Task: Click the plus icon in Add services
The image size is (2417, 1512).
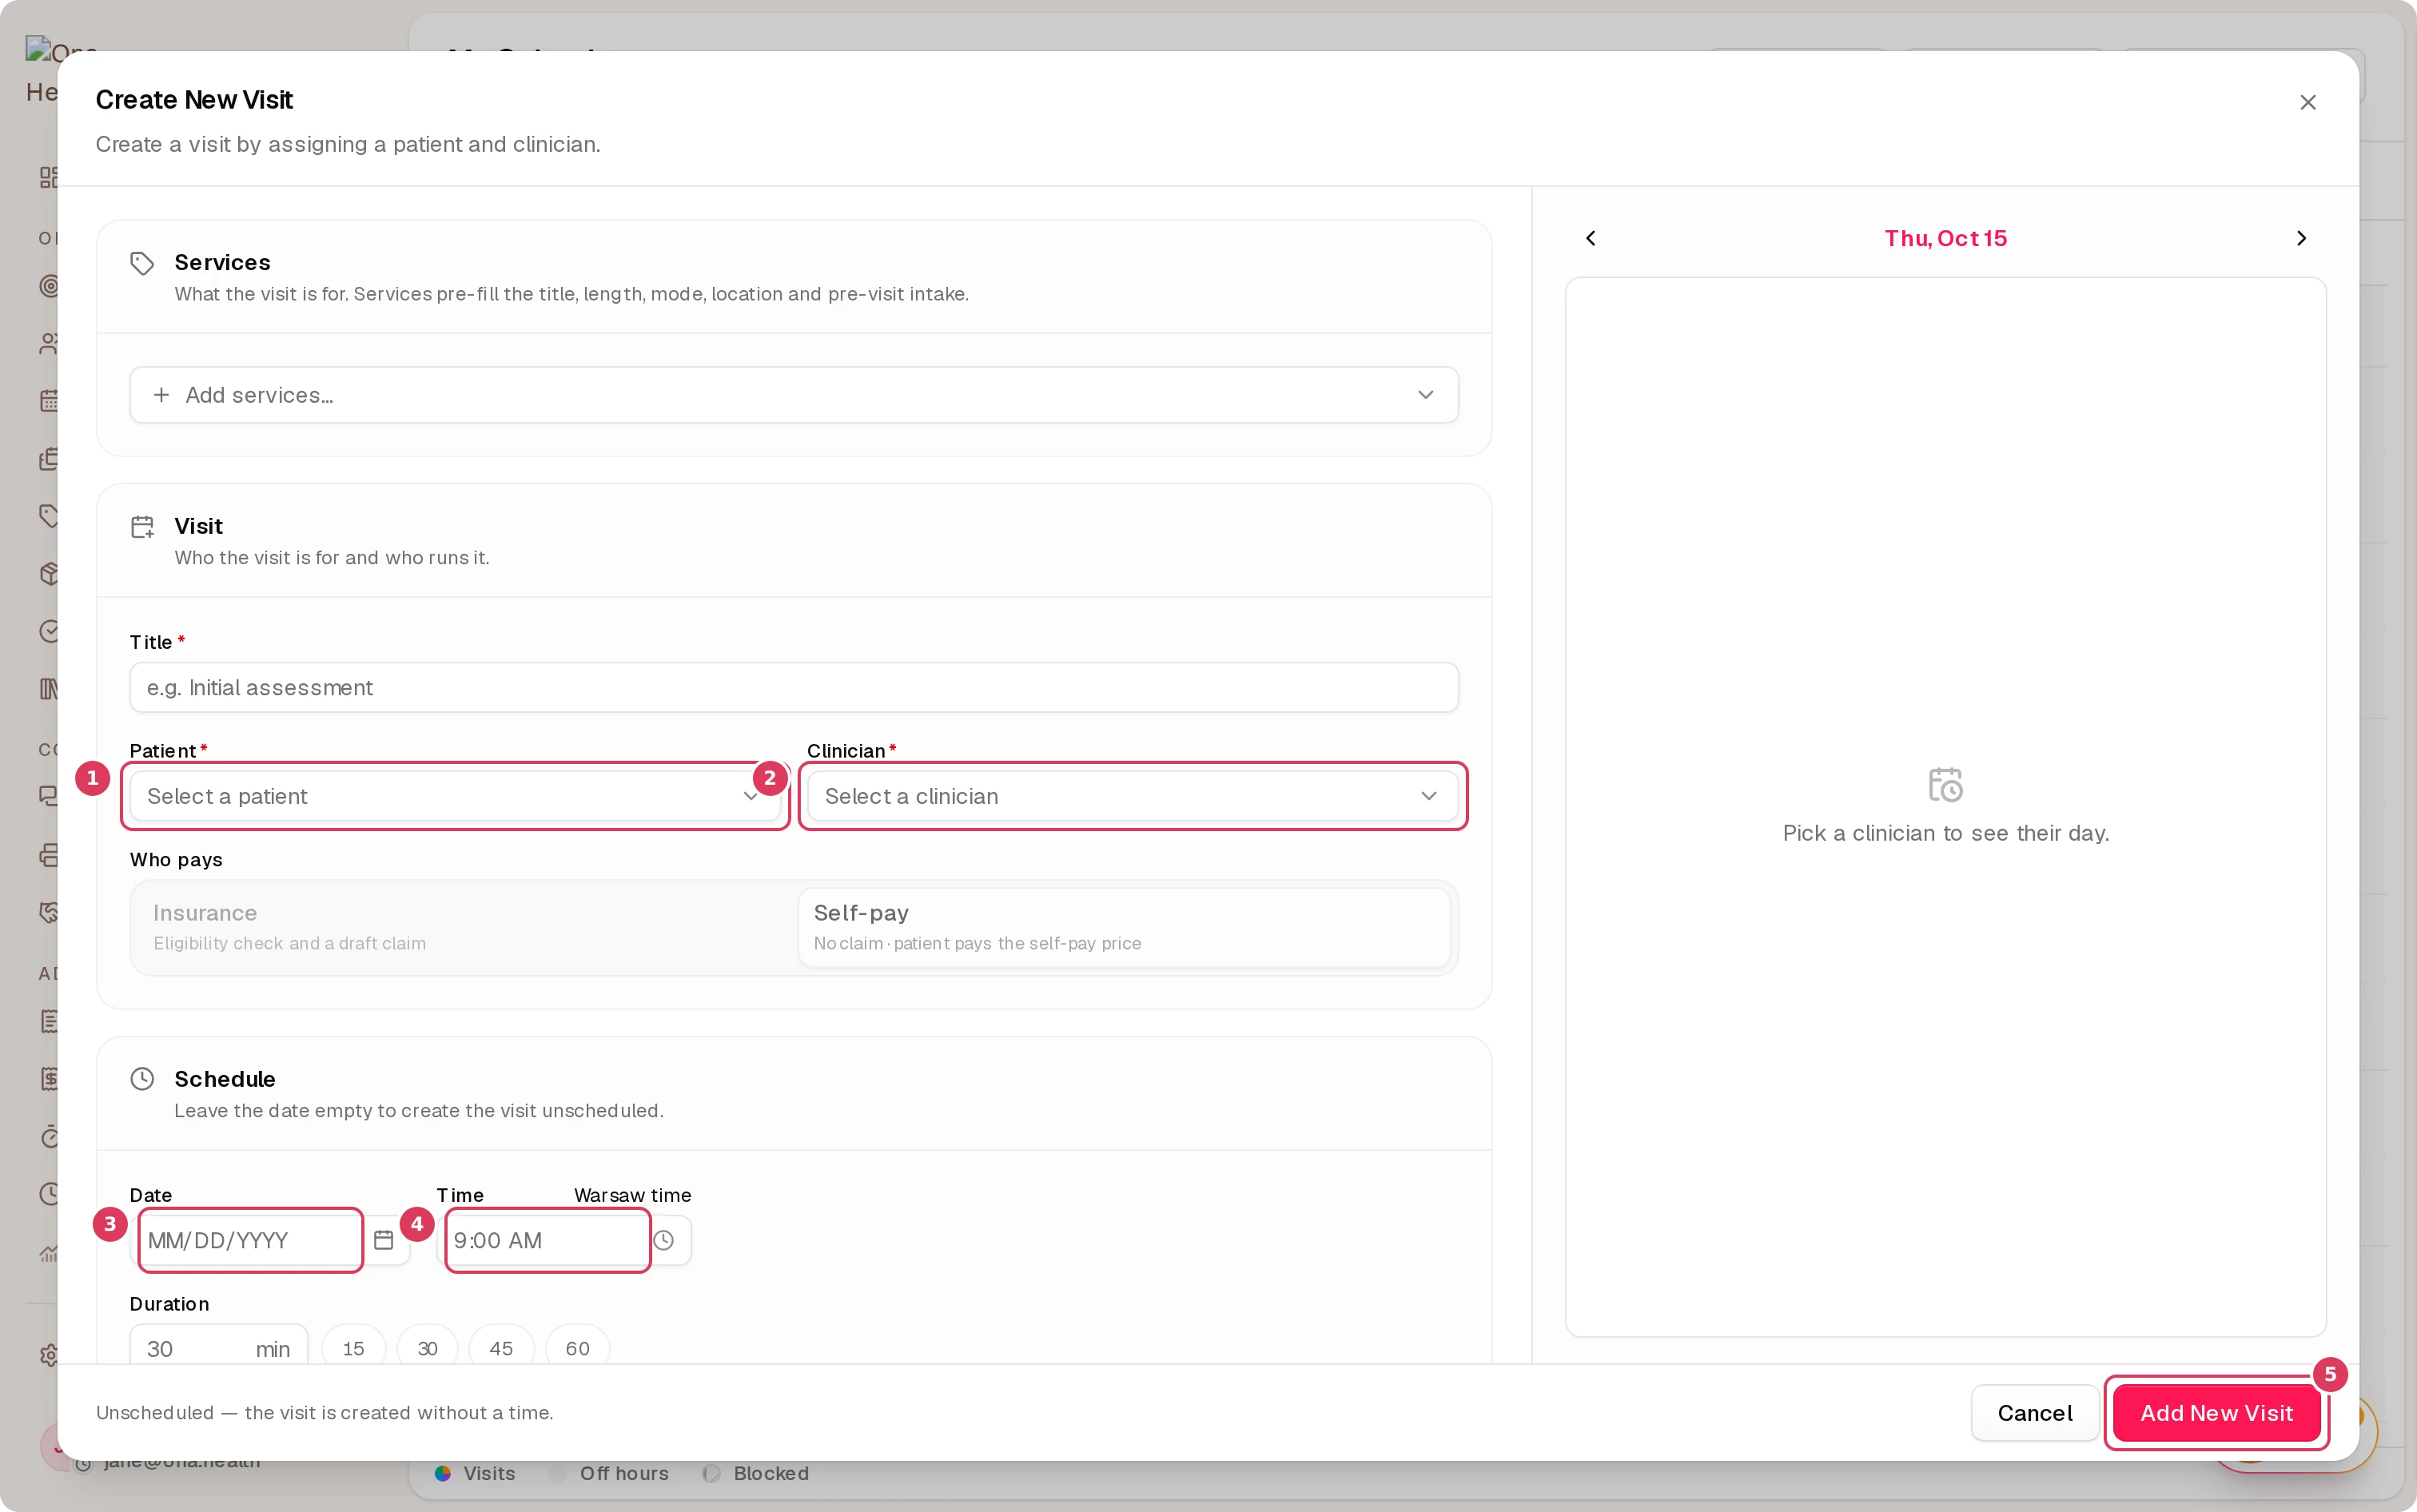Action: 161,395
